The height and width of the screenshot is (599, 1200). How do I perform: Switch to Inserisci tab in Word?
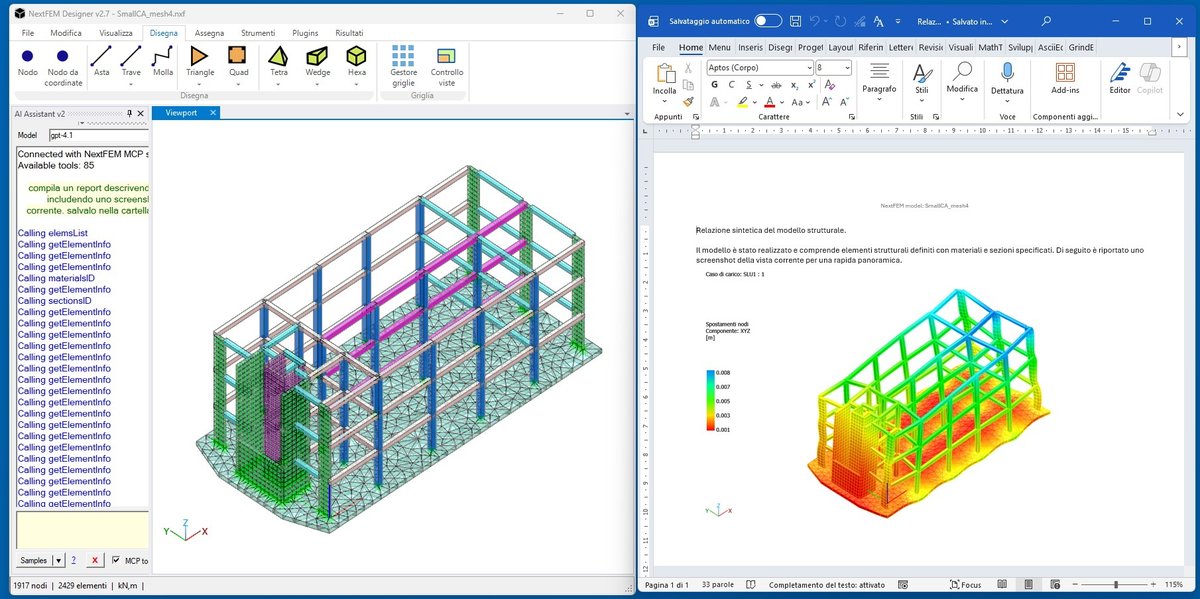750,47
